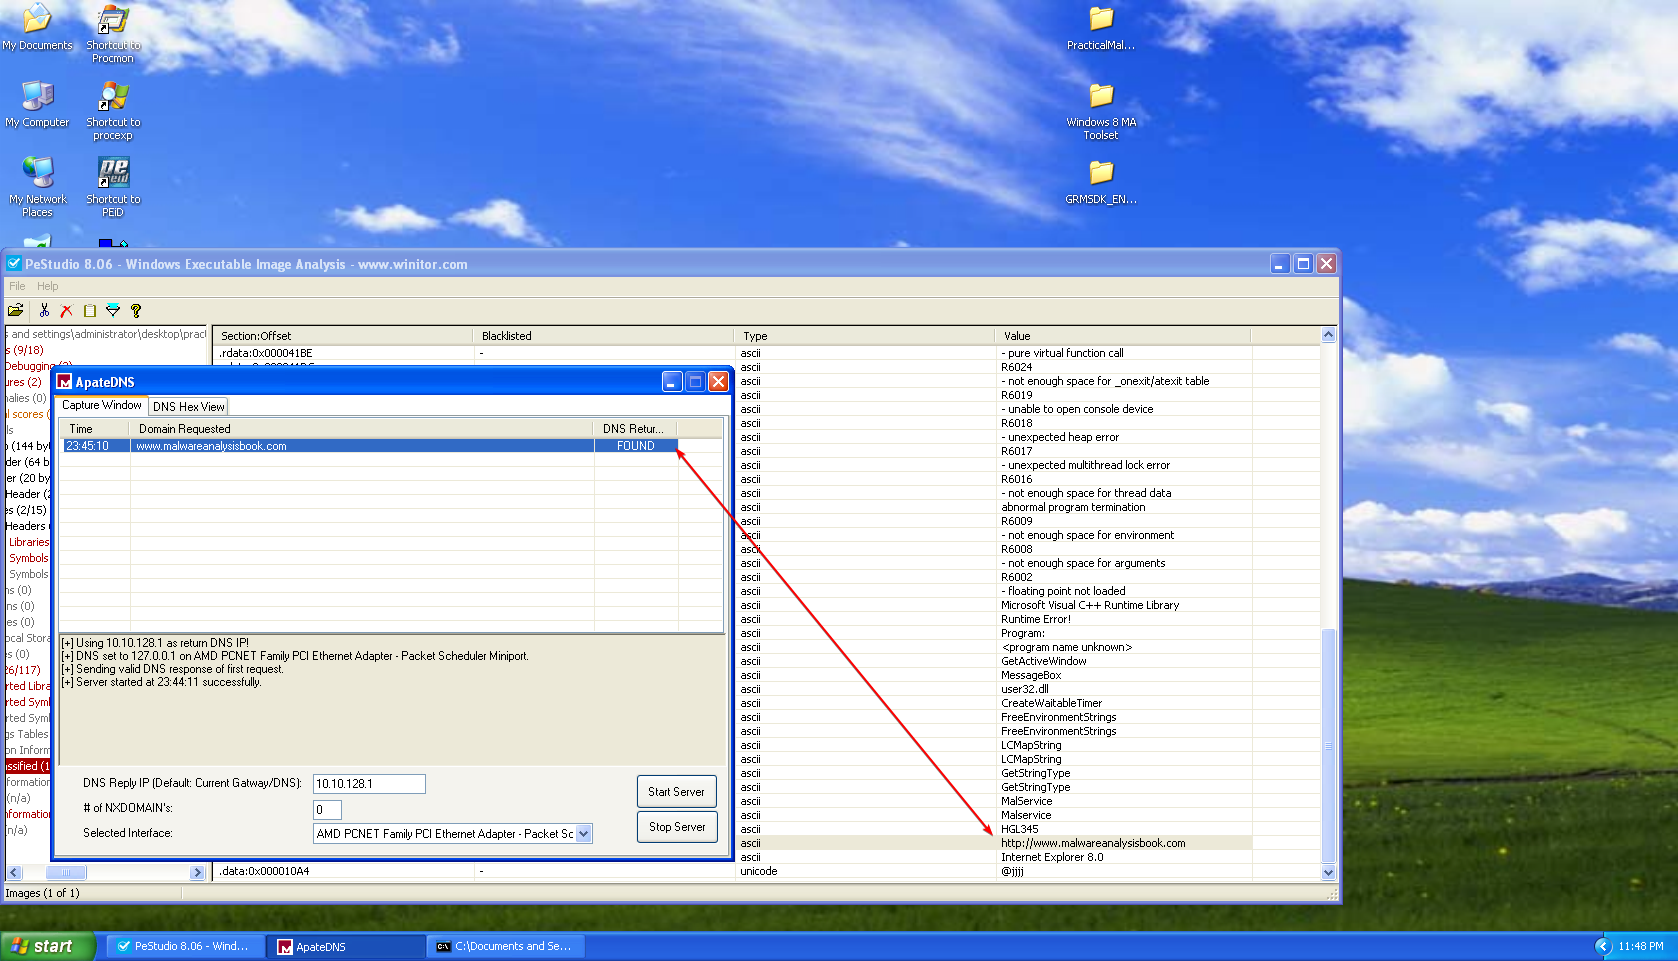
Task: Sort by the Domain Requested column header
Action: [185, 429]
